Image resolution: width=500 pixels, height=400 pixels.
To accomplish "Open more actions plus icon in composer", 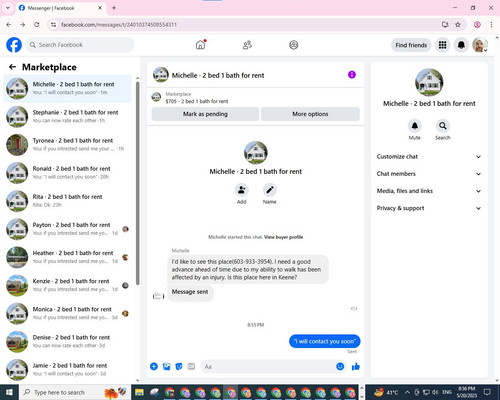I will pos(154,367).
